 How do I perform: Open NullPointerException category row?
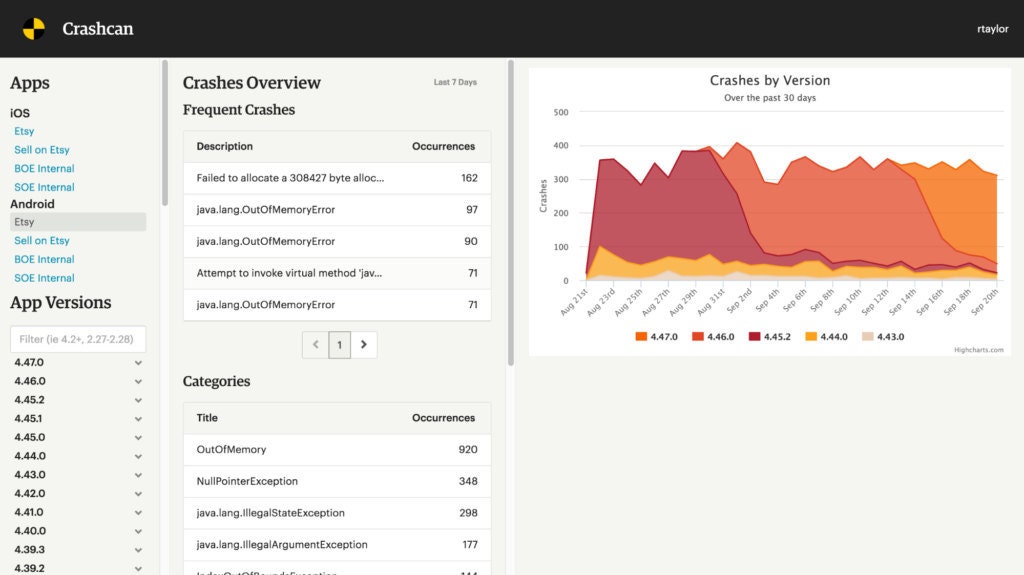coord(337,482)
